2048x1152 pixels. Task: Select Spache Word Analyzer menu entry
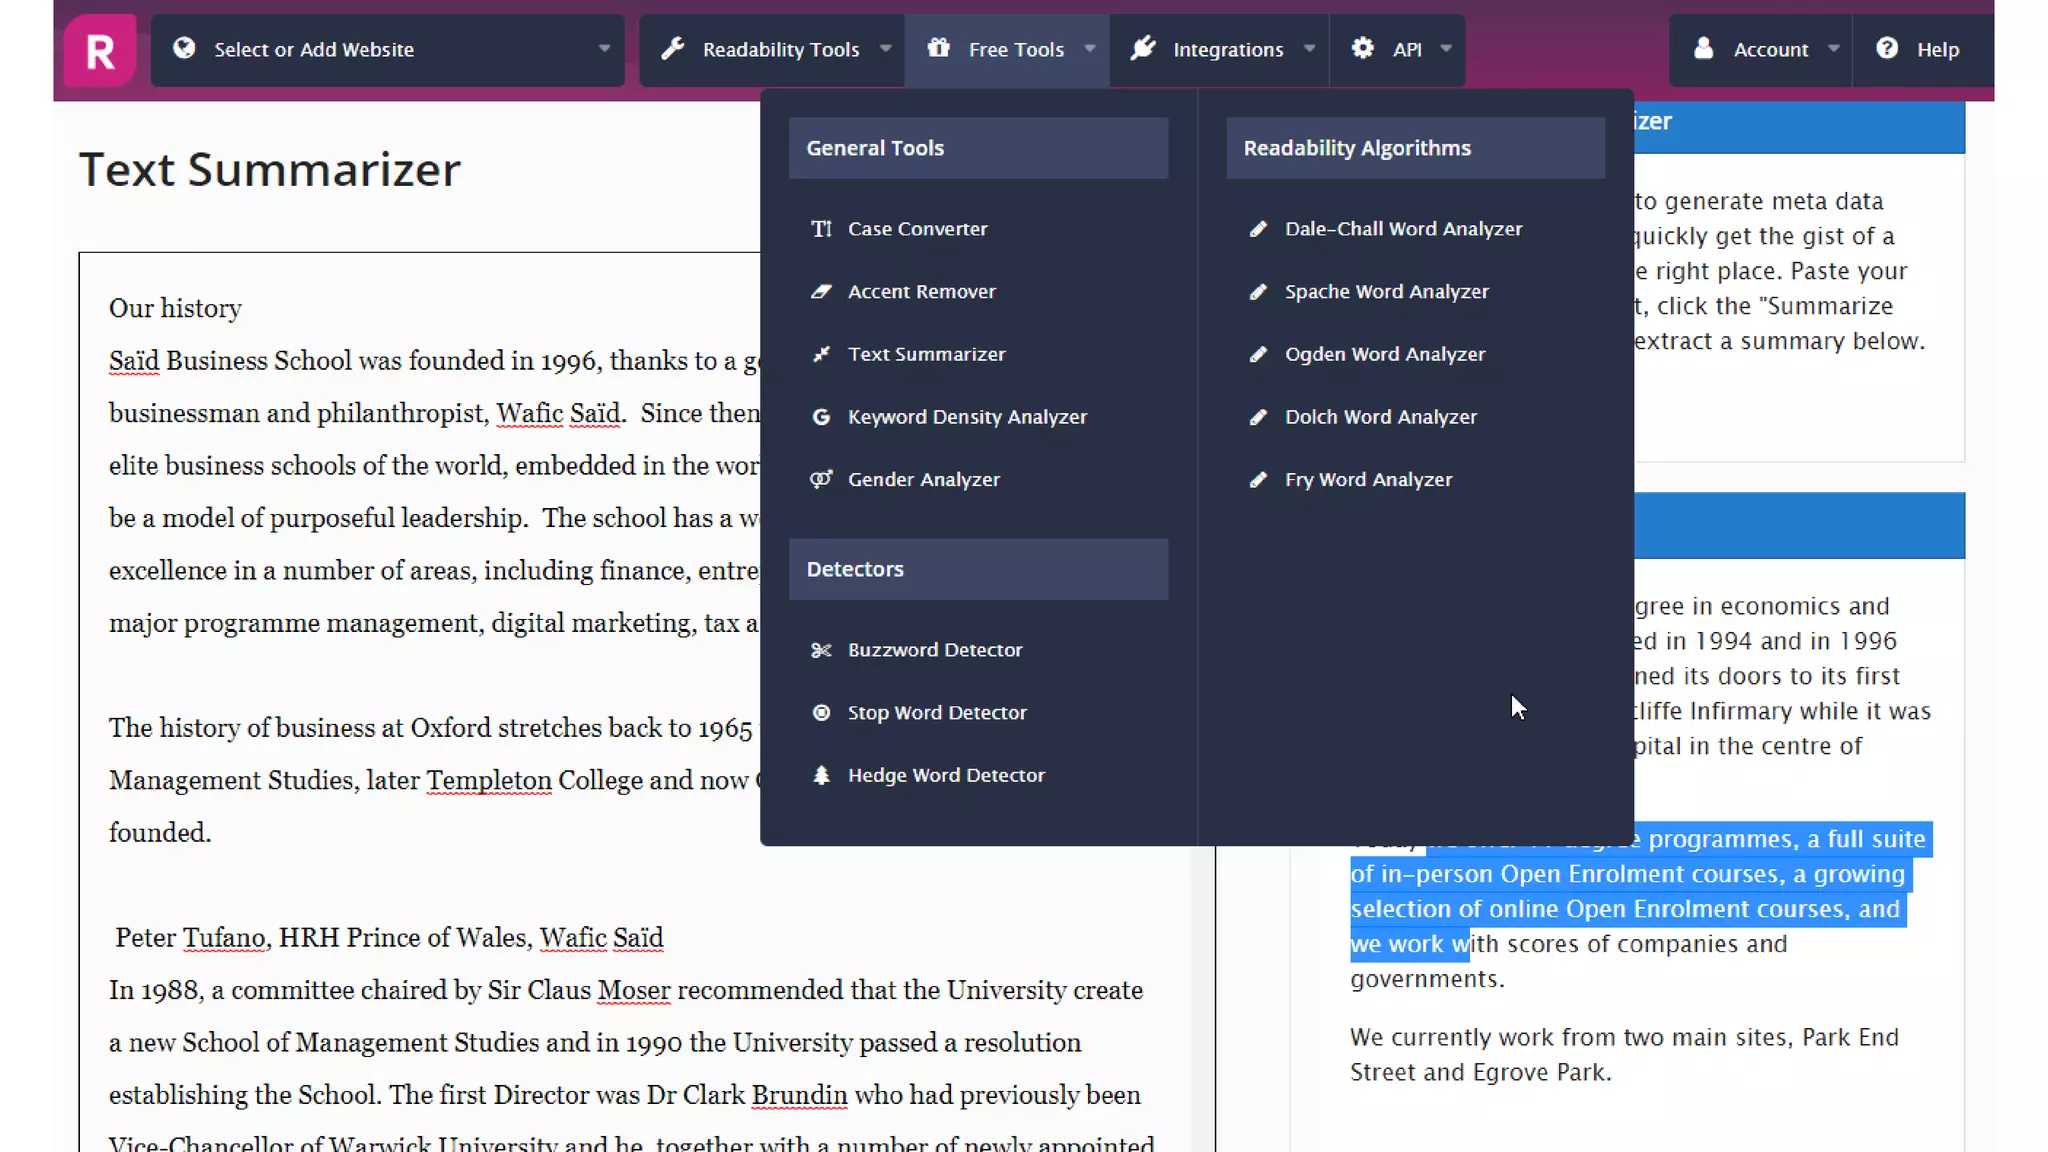click(x=1386, y=292)
